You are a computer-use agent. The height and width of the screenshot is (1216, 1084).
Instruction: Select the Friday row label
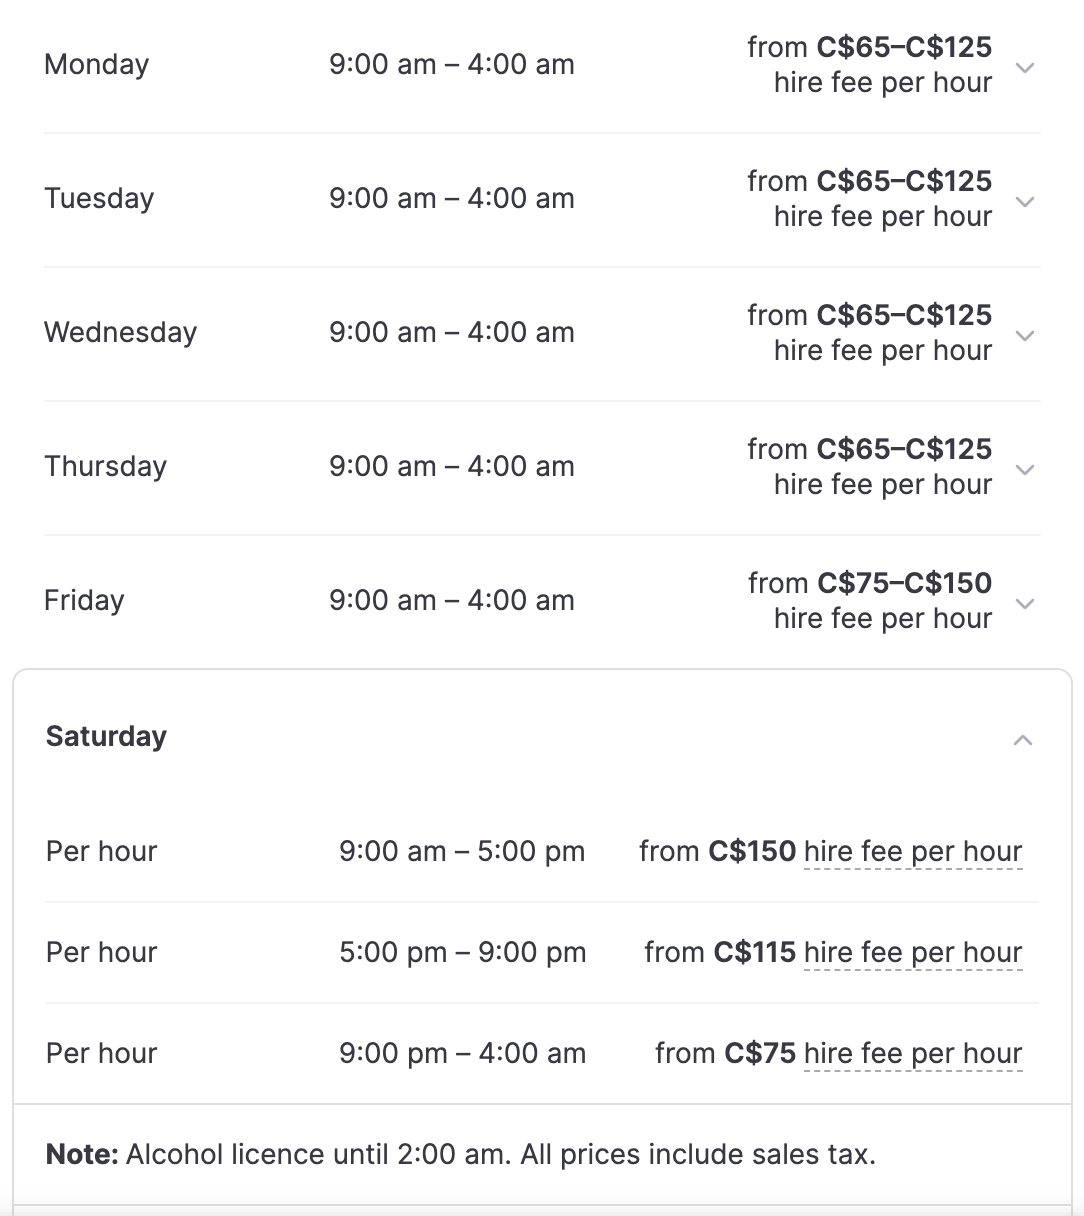84,601
